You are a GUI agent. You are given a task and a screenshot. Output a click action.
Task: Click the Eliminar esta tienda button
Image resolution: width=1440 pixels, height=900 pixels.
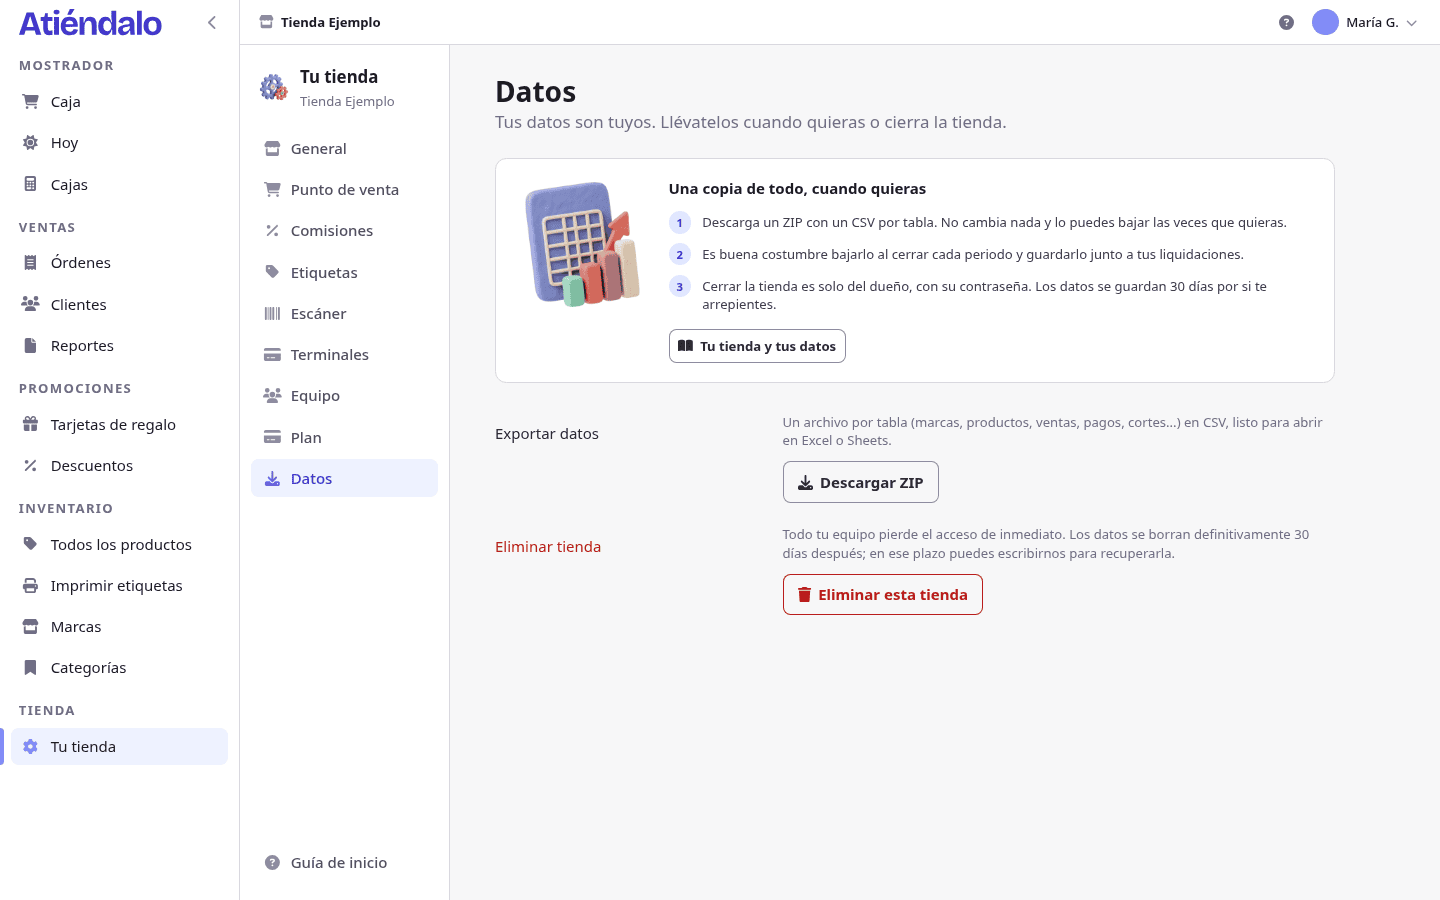[x=882, y=594]
